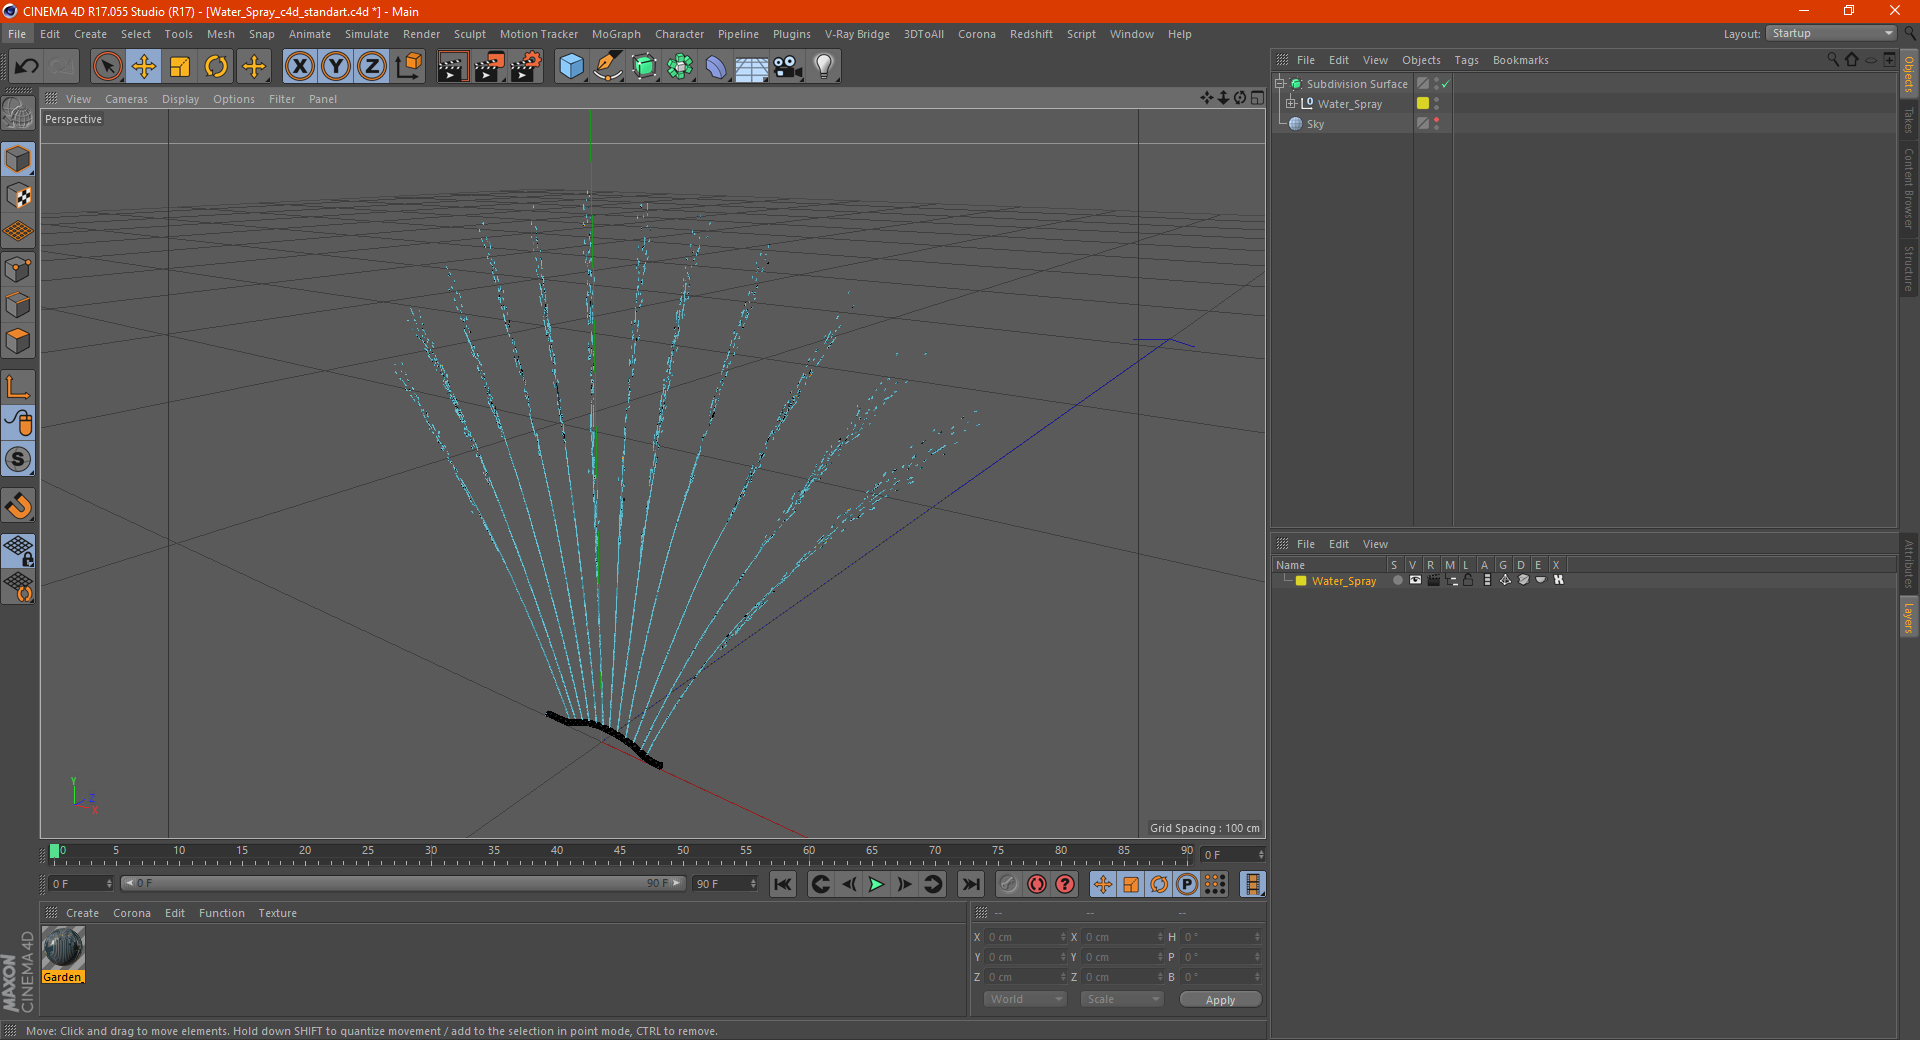1920x1040 pixels.
Task: Open the MoGraph array generator icon
Action: pos(680,67)
